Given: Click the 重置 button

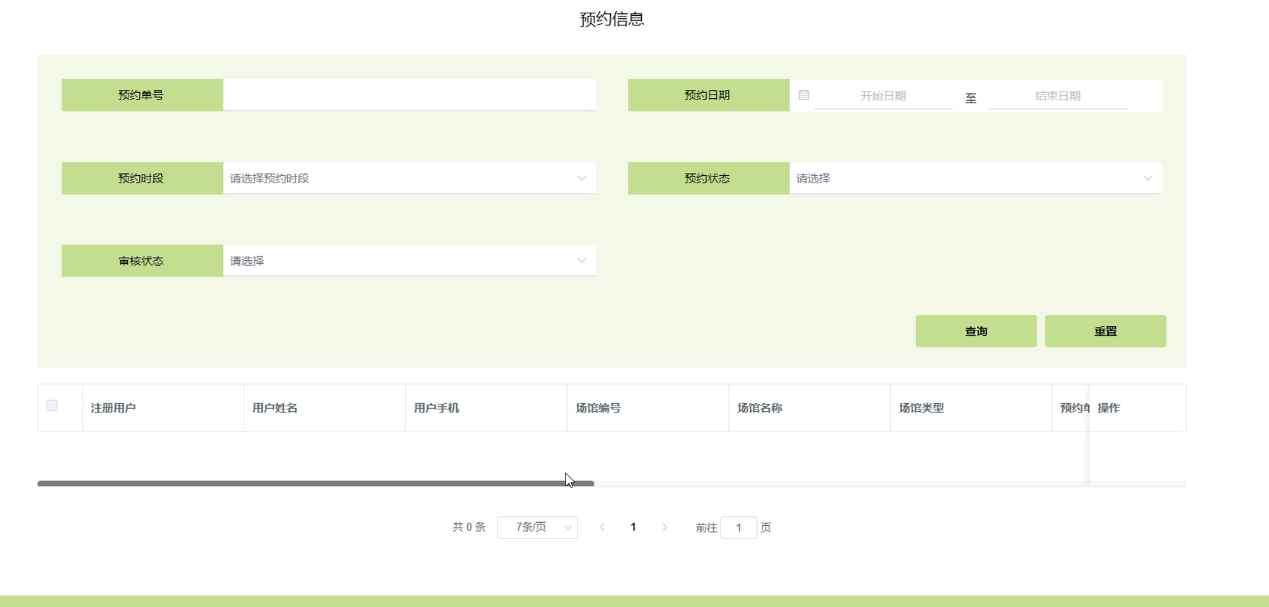Looking at the screenshot, I should coord(1105,331).
